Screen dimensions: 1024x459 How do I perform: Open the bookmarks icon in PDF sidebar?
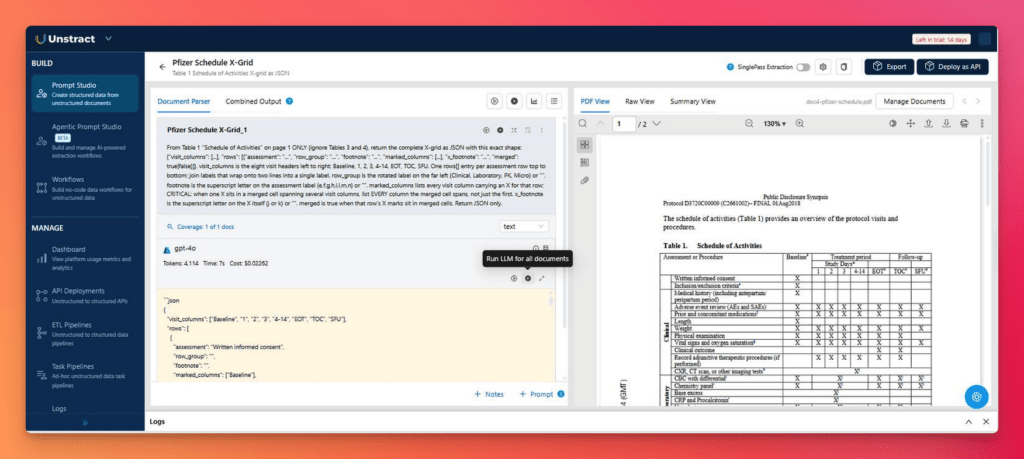584,162
